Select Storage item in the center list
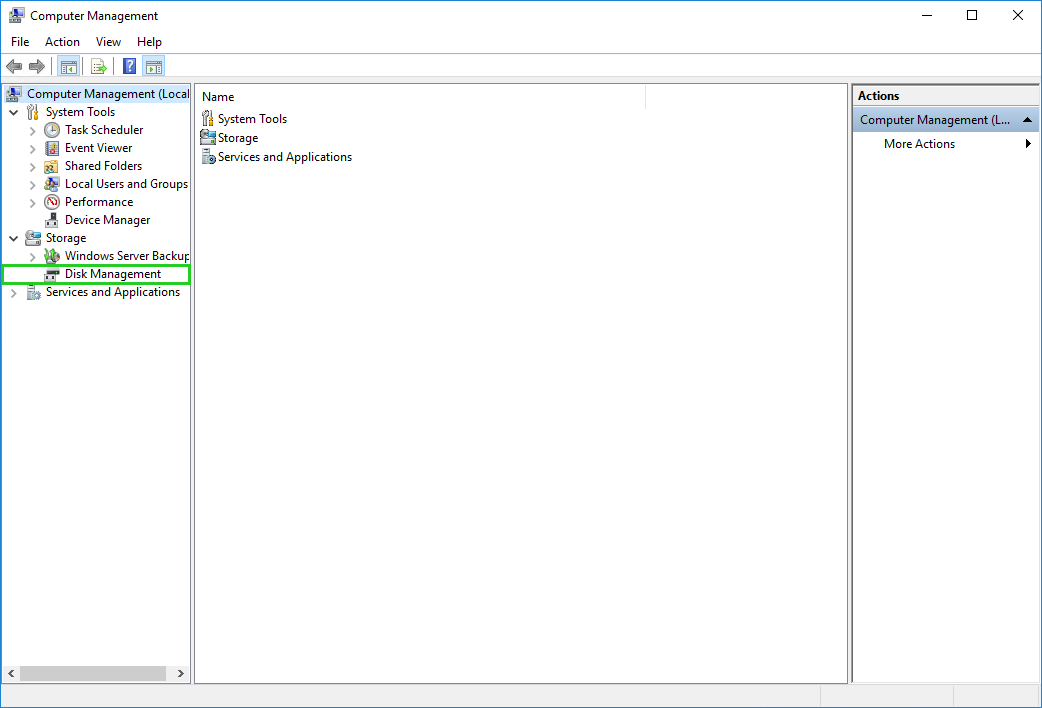The width and height of the screenshot is (1042, 708). pos(237,138)
